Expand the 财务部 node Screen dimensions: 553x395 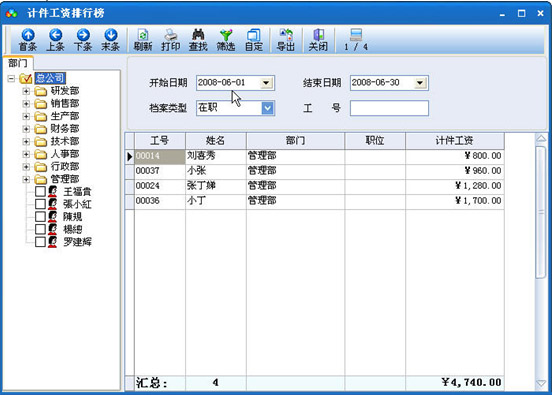(x=26, y=129)
